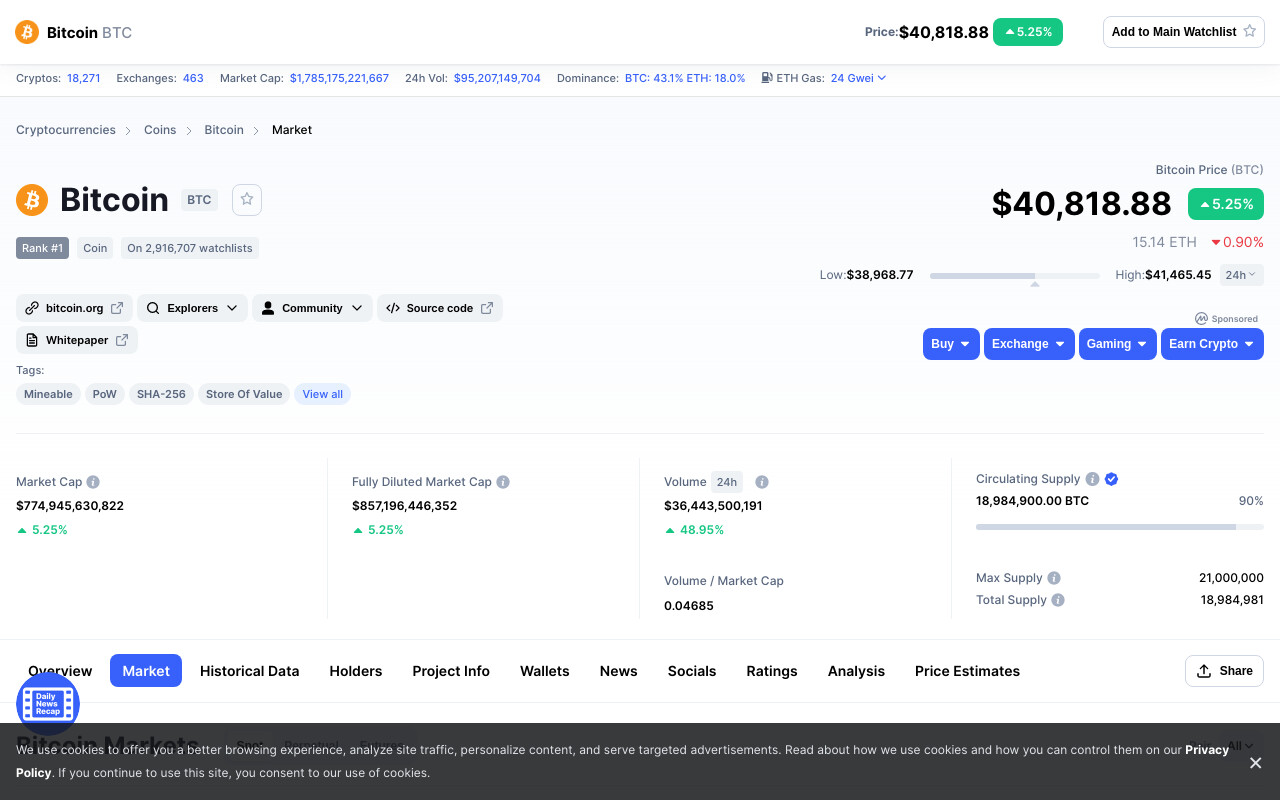Click the info icon next to Circulating Supply
Screen dimensions: 1280x800
click(x=1092, y=479)
